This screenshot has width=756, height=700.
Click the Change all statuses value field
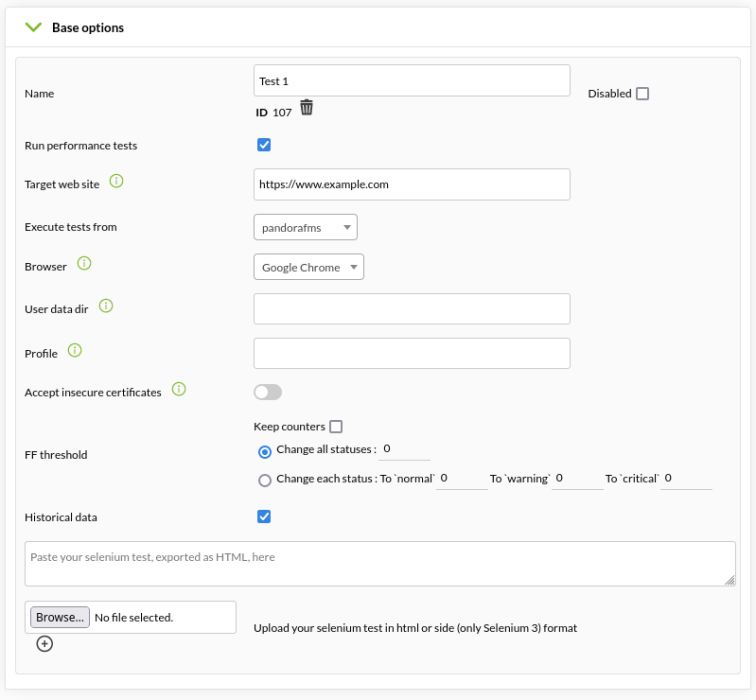pos(404,450)
